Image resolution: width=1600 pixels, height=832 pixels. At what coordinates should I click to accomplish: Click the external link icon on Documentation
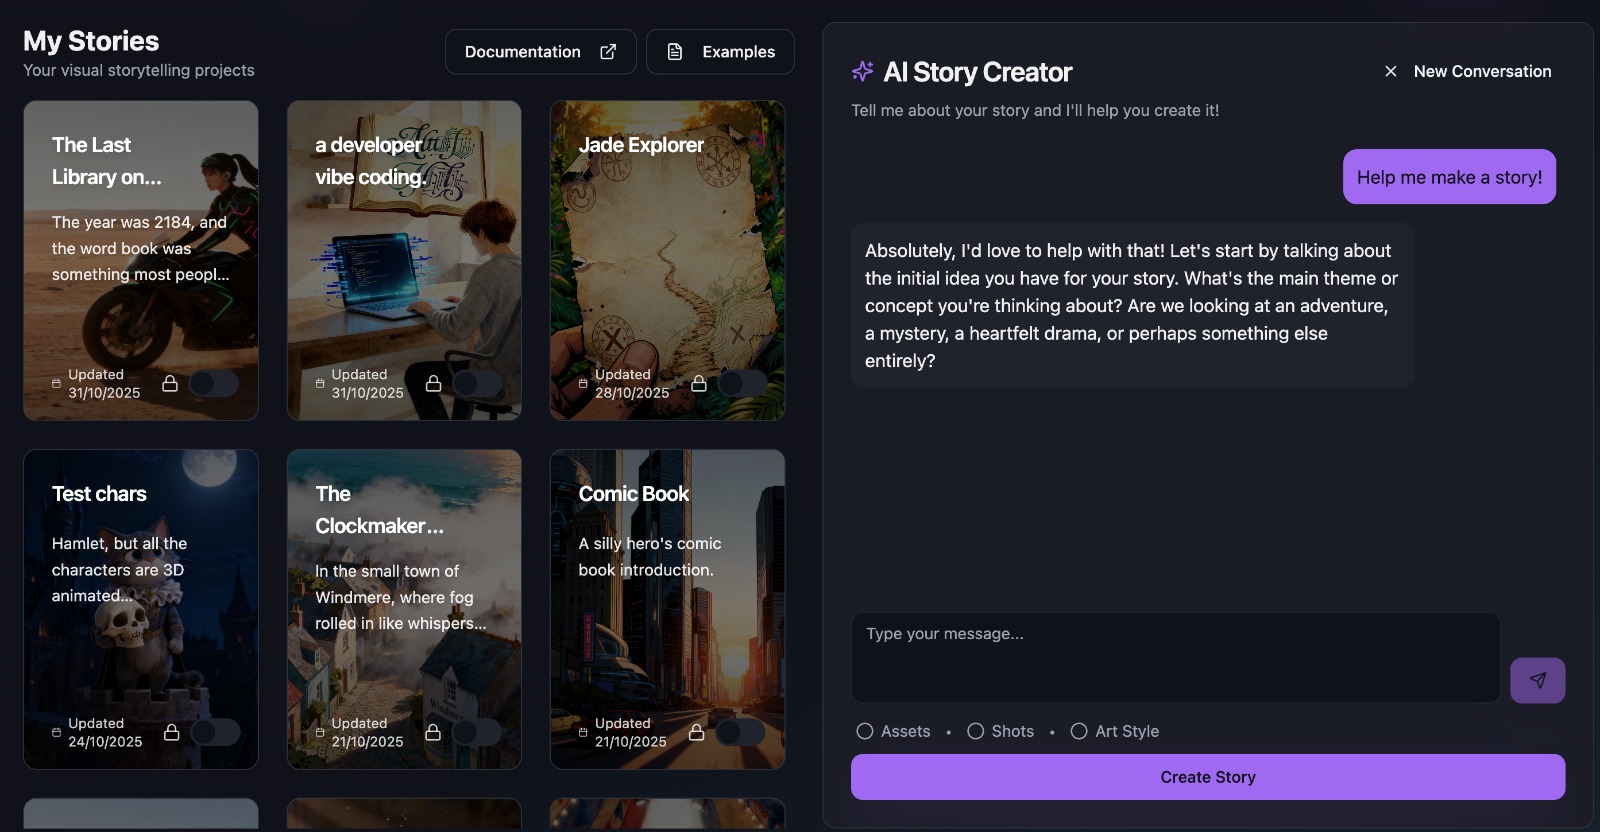pyautogui.click(x=608, y=52)
